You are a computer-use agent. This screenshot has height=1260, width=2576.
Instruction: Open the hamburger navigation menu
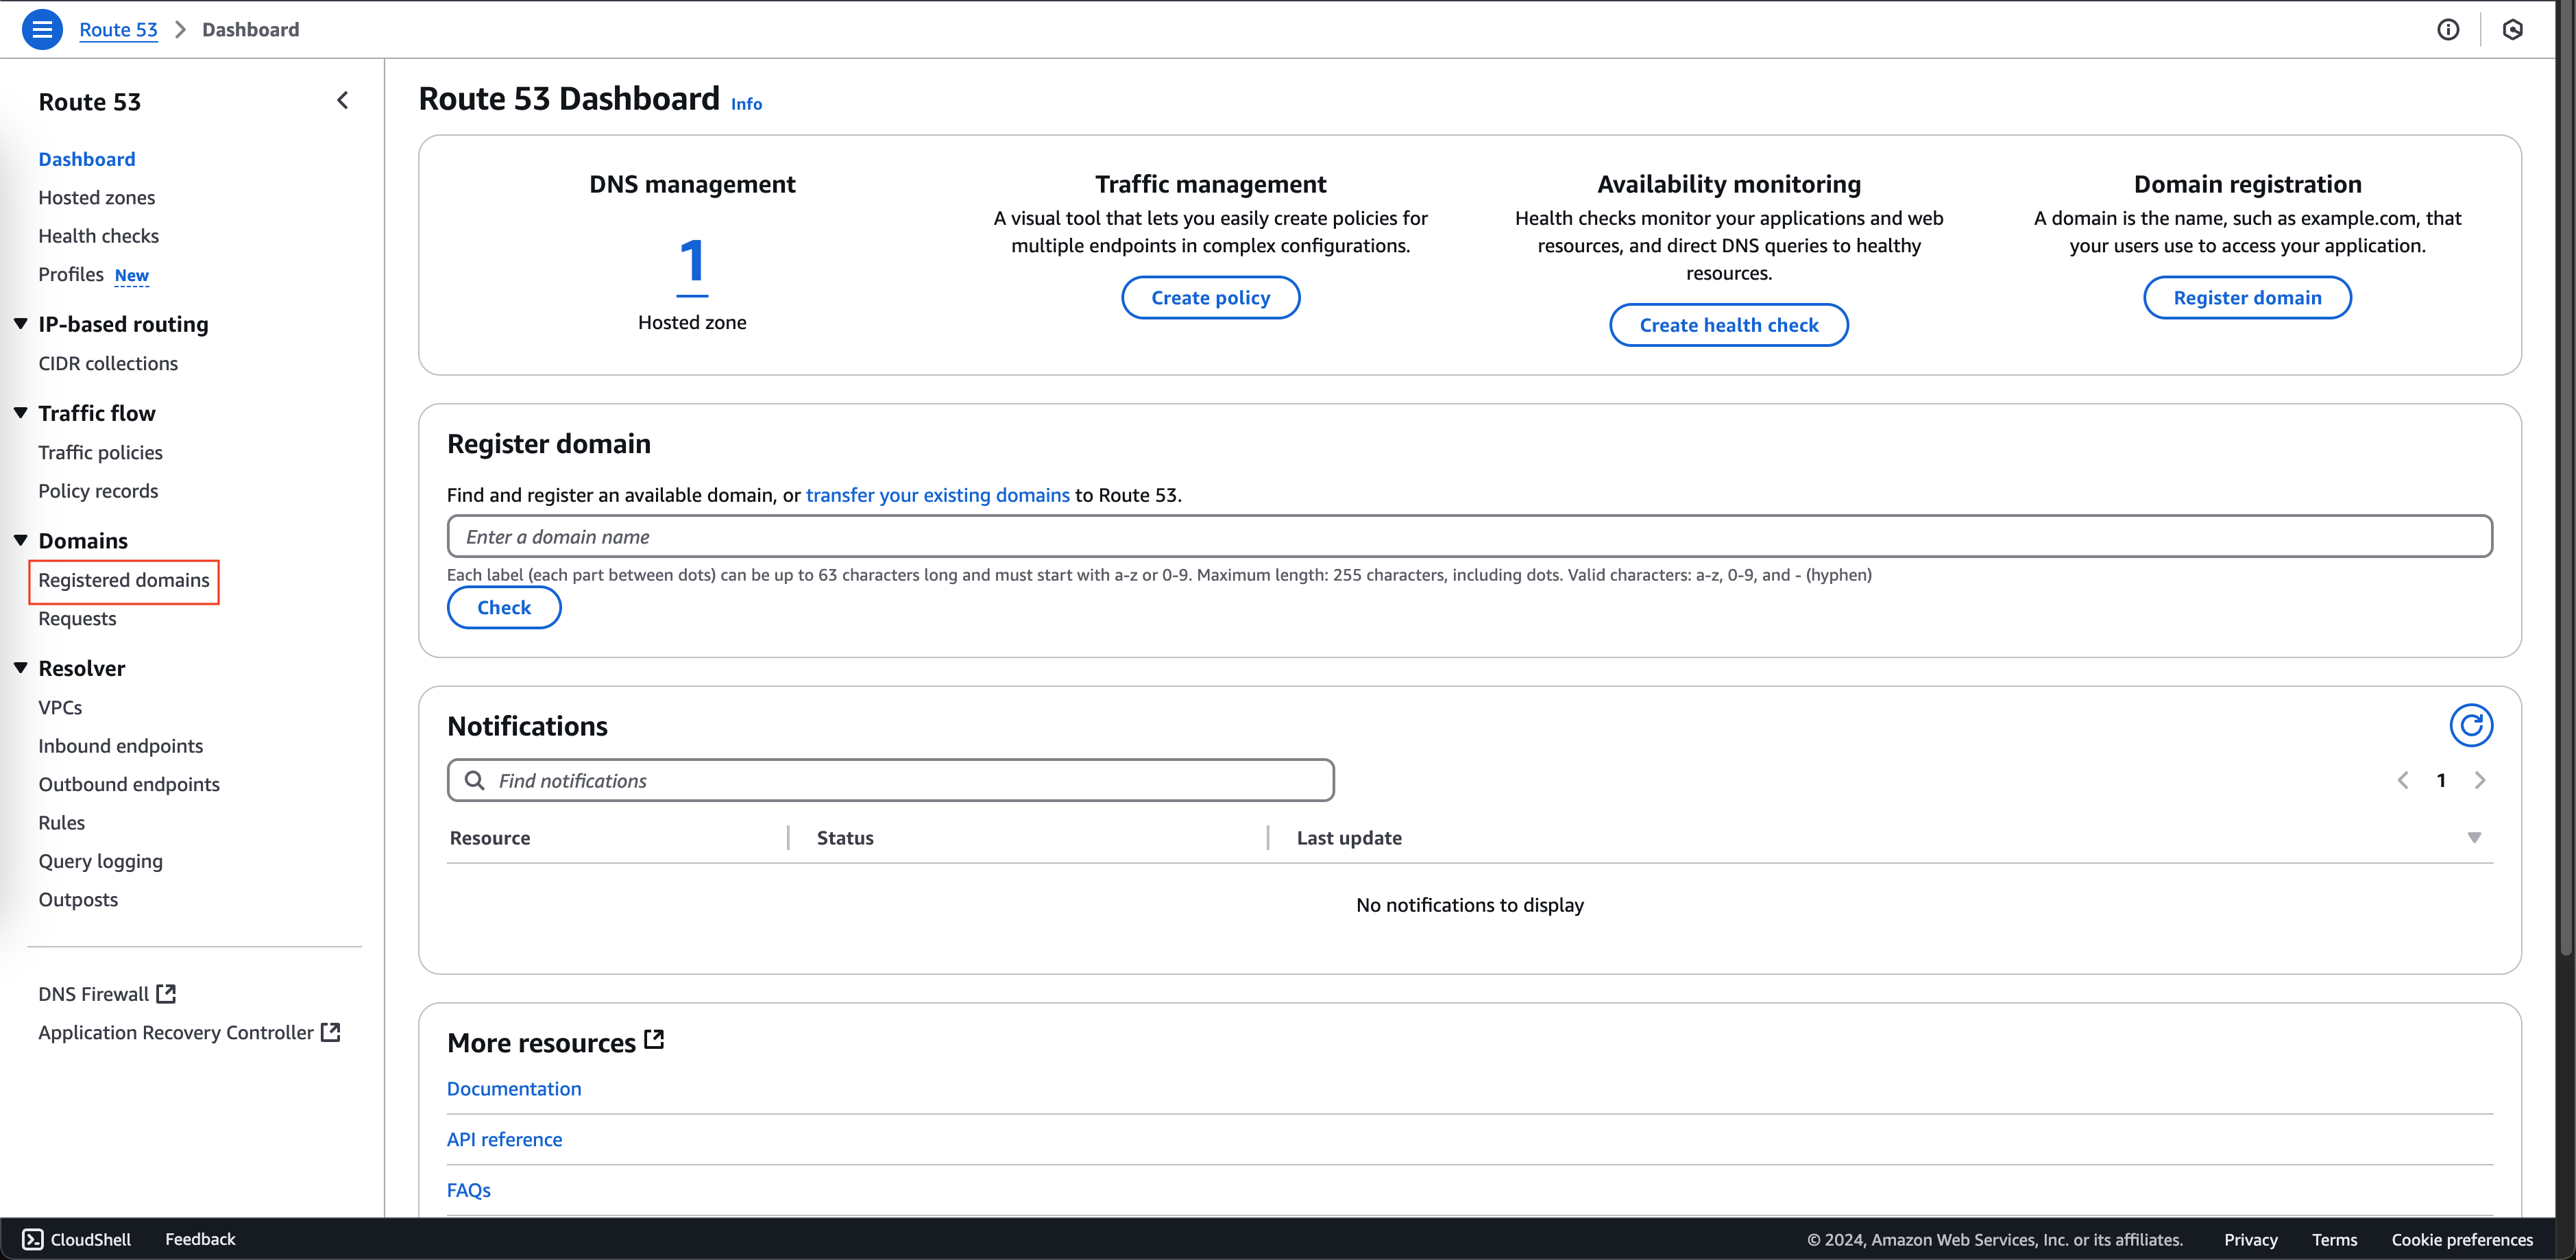point(42,29)
